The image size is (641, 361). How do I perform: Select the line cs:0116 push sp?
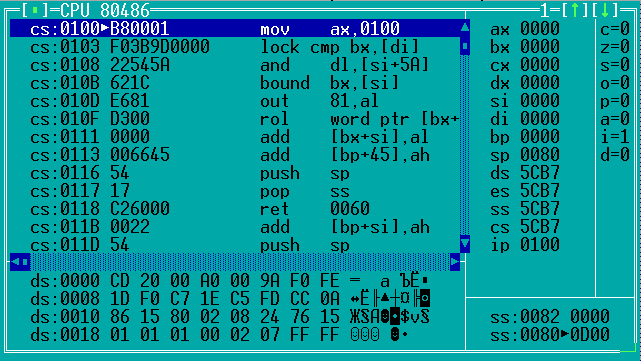235,172
